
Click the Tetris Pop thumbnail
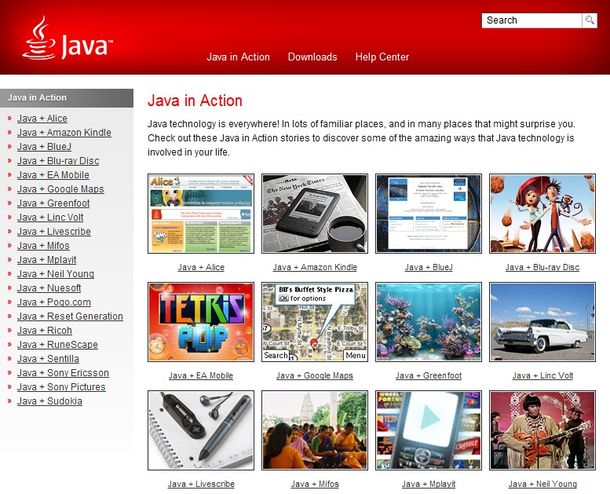(x=201, y=322)
